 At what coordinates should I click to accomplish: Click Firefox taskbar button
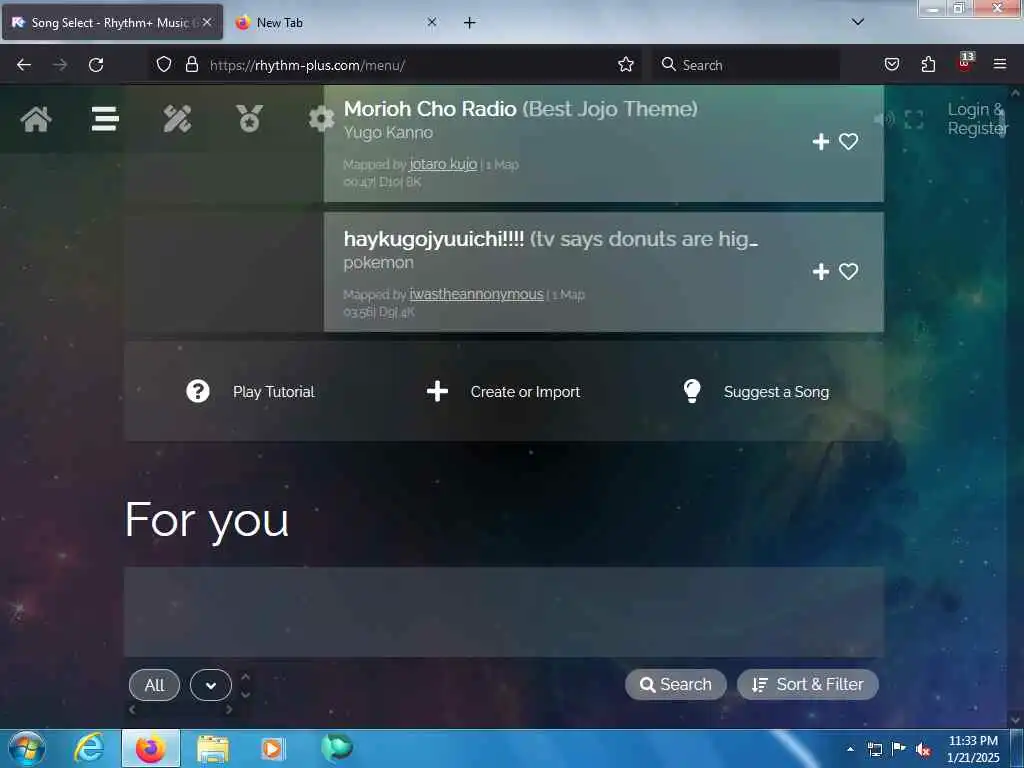[150, 748]
